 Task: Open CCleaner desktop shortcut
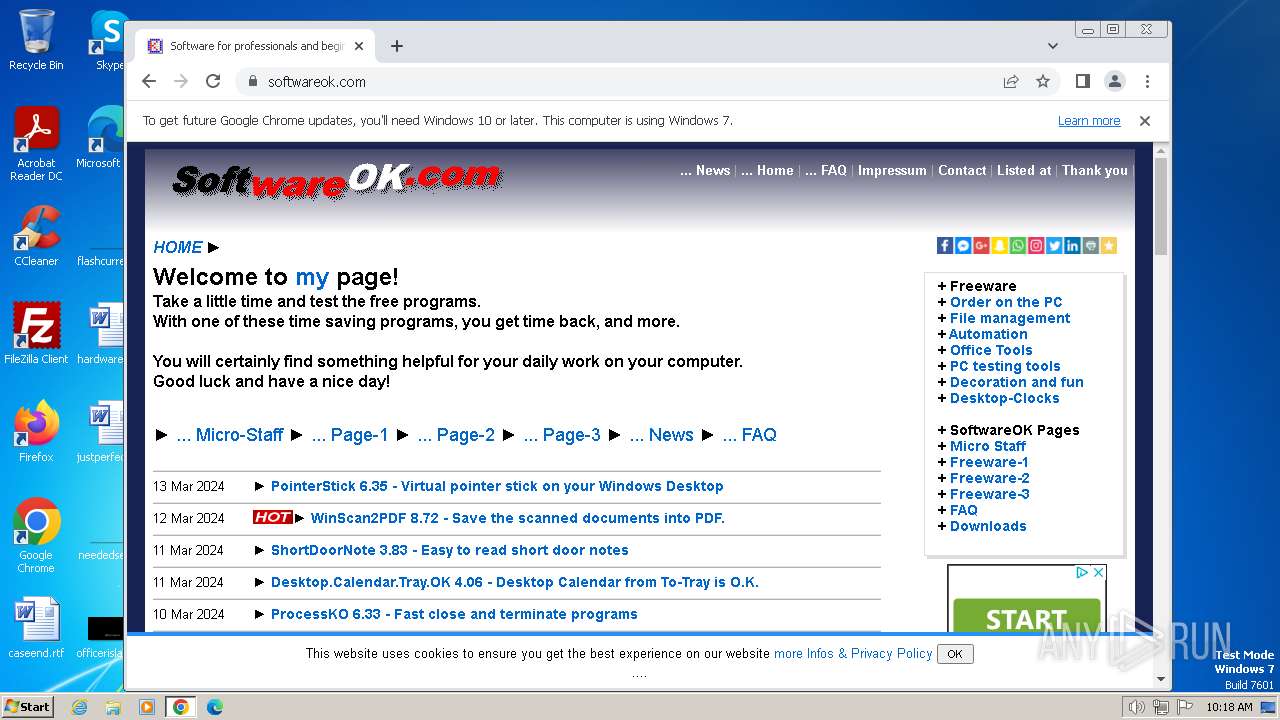tap(36, 236)
